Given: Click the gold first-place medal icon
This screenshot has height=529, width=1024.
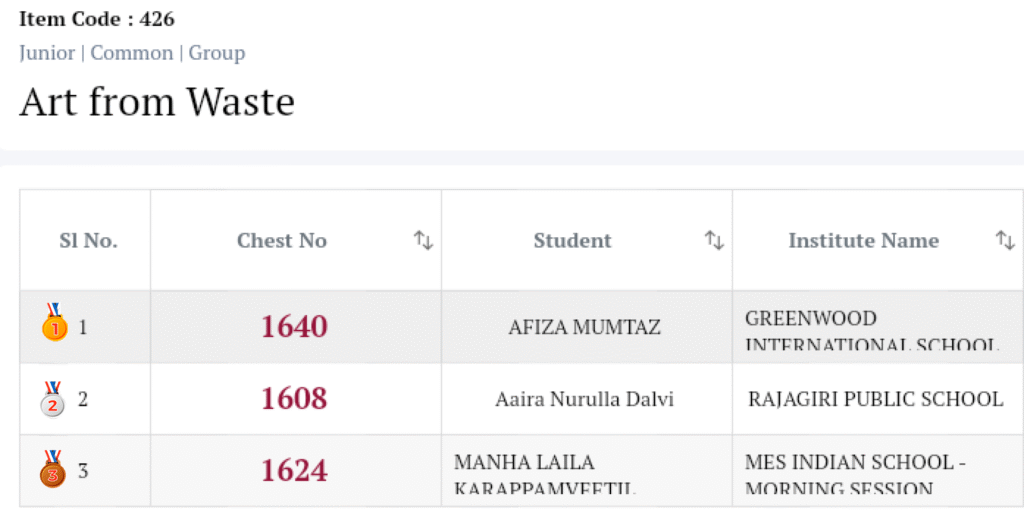Looking at the screenshot, I should (x=53, y=323).
